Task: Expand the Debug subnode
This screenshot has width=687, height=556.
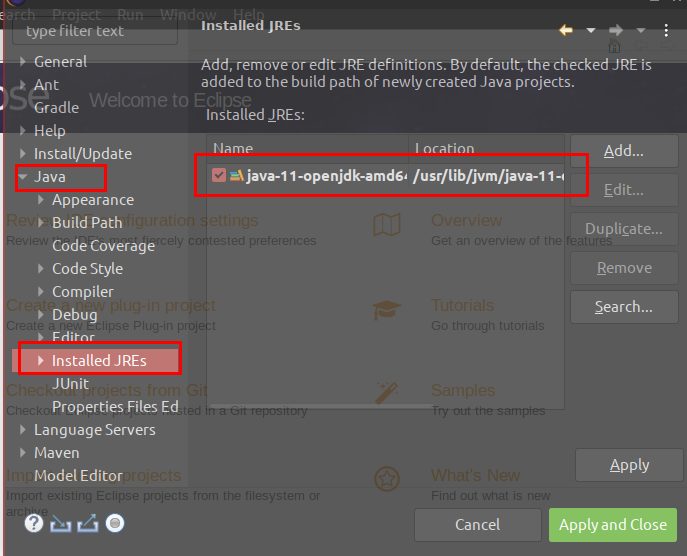Action: (41, 315)
